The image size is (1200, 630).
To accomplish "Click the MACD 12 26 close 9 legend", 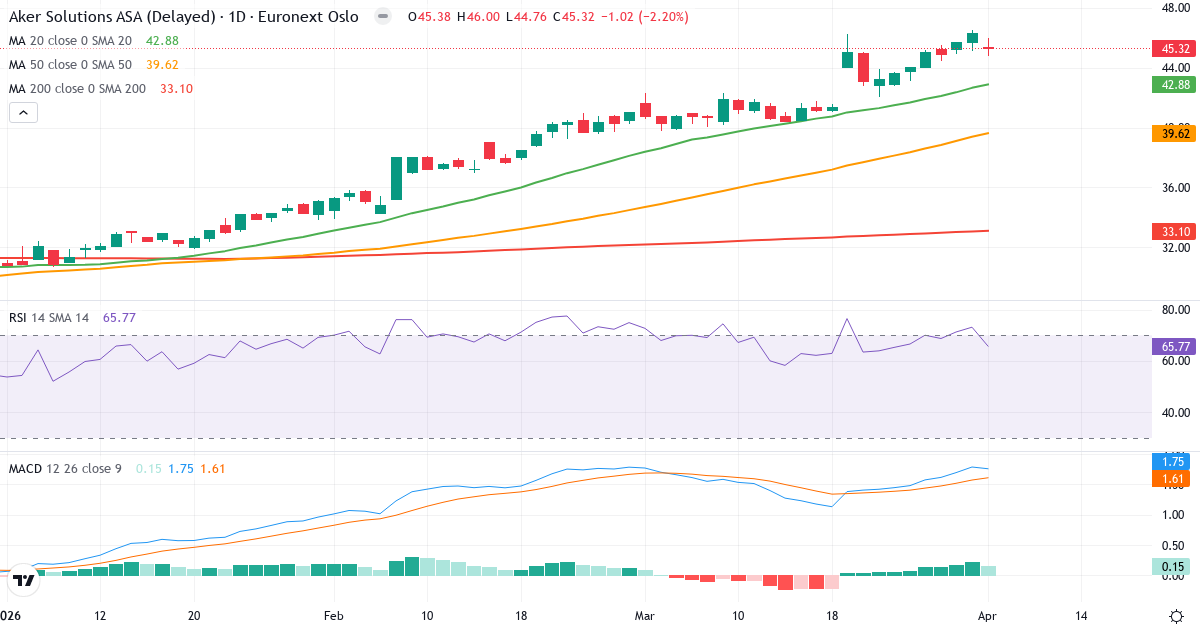I will [x=65, y=468].
